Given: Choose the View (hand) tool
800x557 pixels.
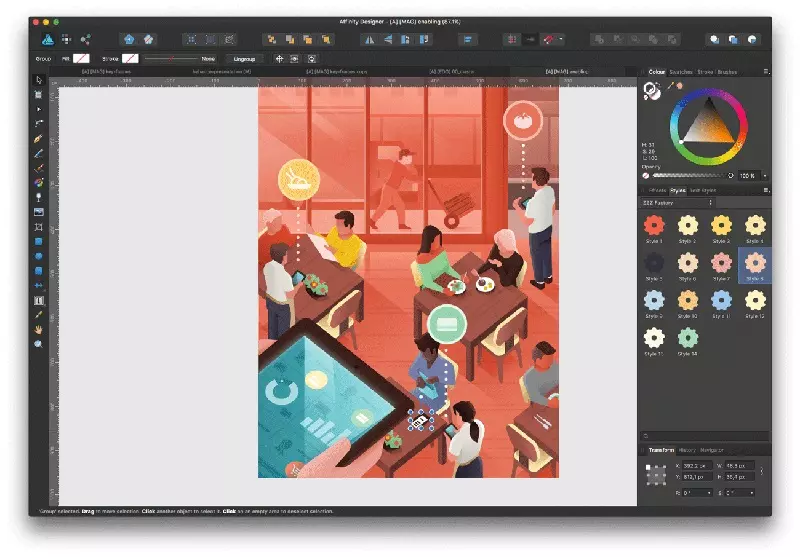Looking at the screenshot, I should tap(39, 328).
